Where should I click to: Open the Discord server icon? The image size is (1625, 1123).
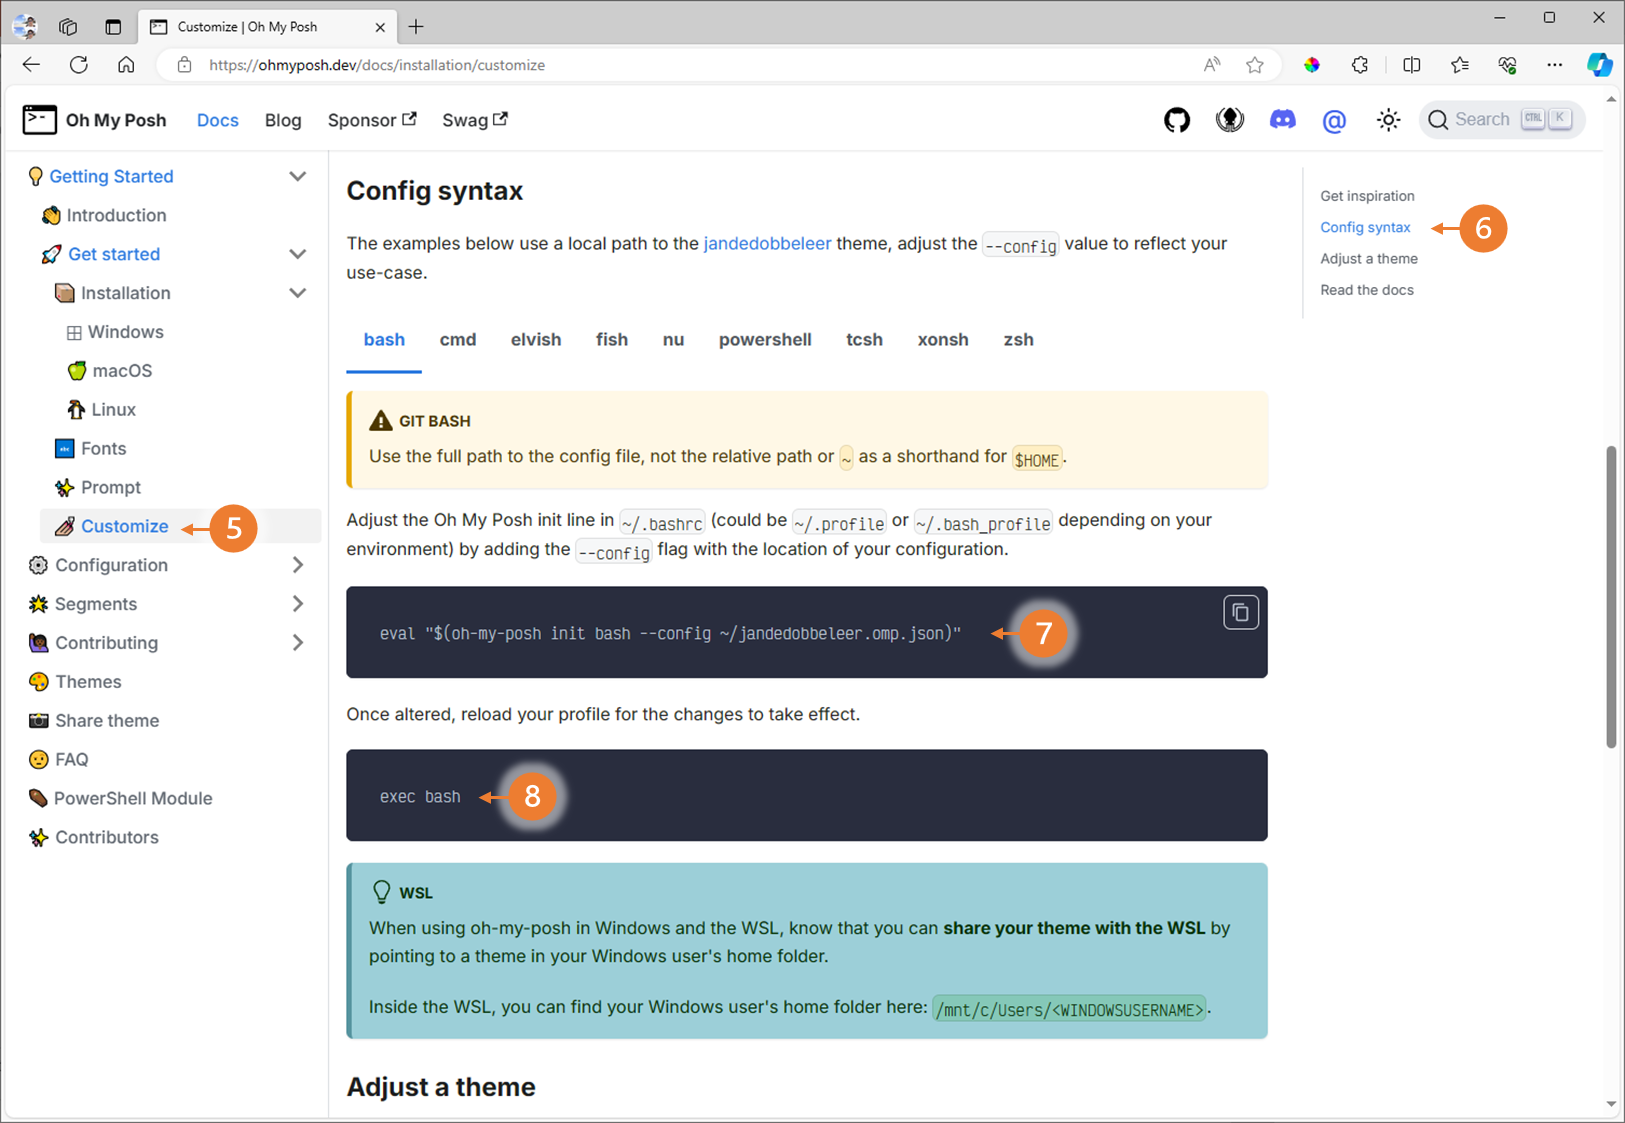tap(1282, 120)
